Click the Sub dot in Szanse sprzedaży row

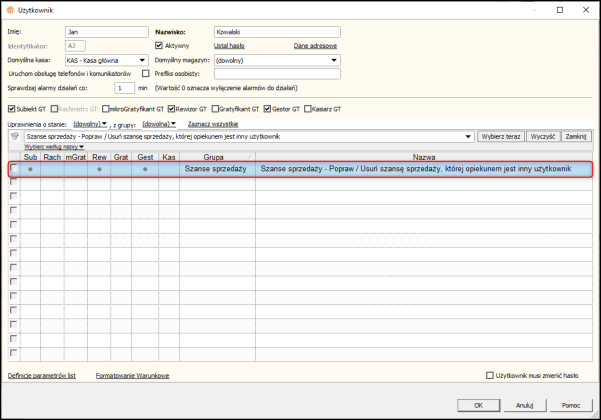pyautogui.click(x=30, y=169)
